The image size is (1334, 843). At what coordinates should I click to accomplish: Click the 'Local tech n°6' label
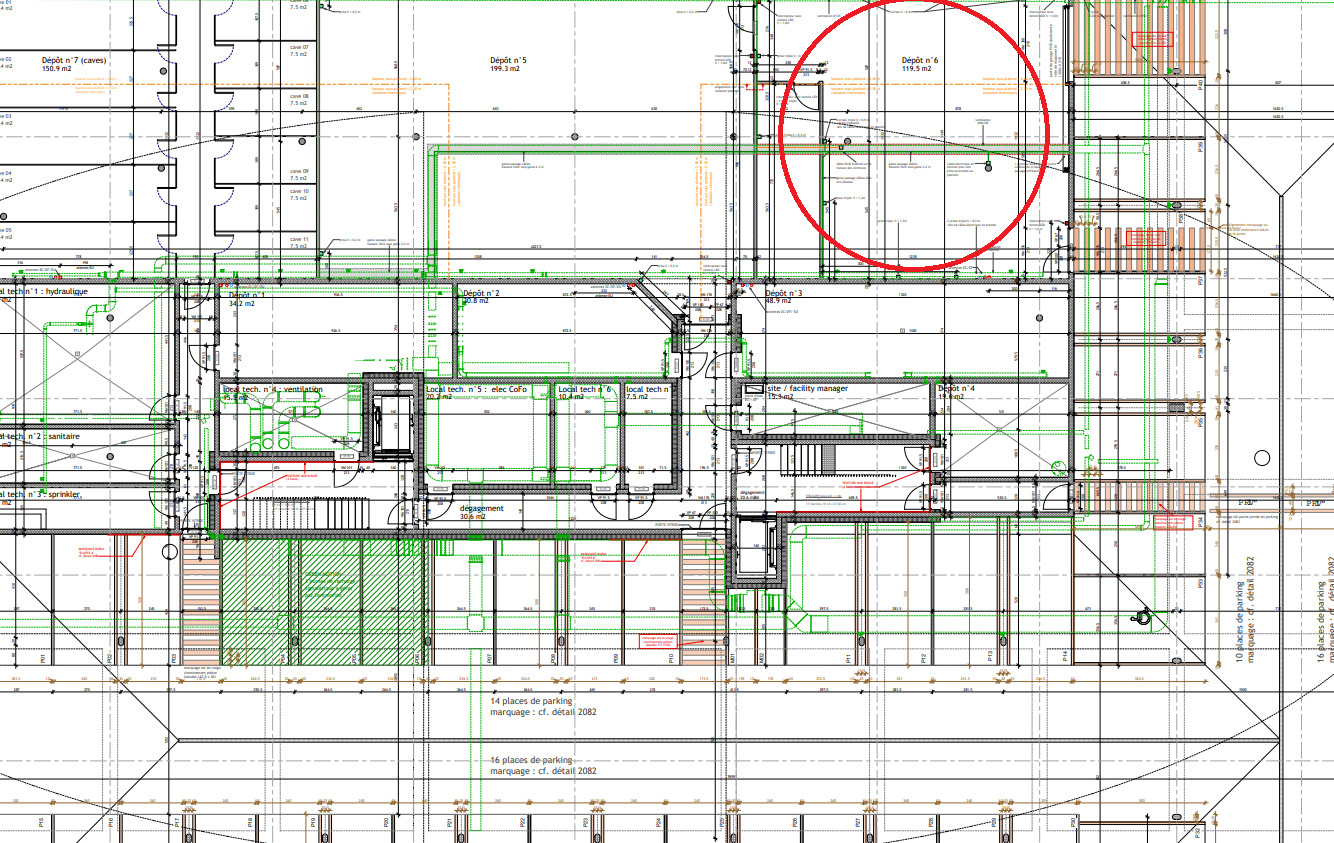click(x=585, y=389)
